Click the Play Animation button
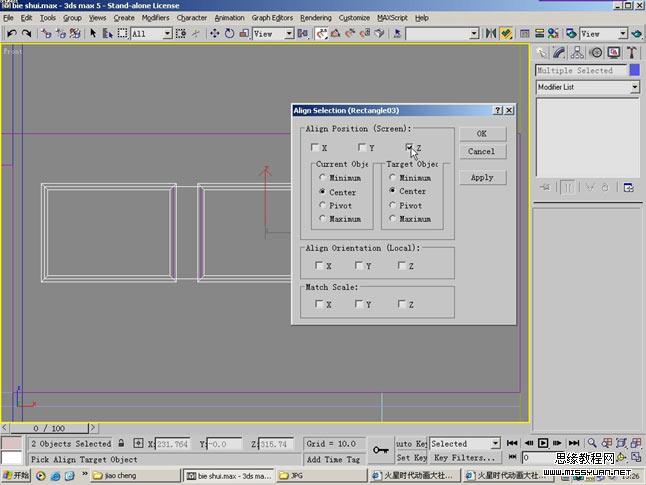The height and width of the screenshot is (485, 646). [543, 443]
